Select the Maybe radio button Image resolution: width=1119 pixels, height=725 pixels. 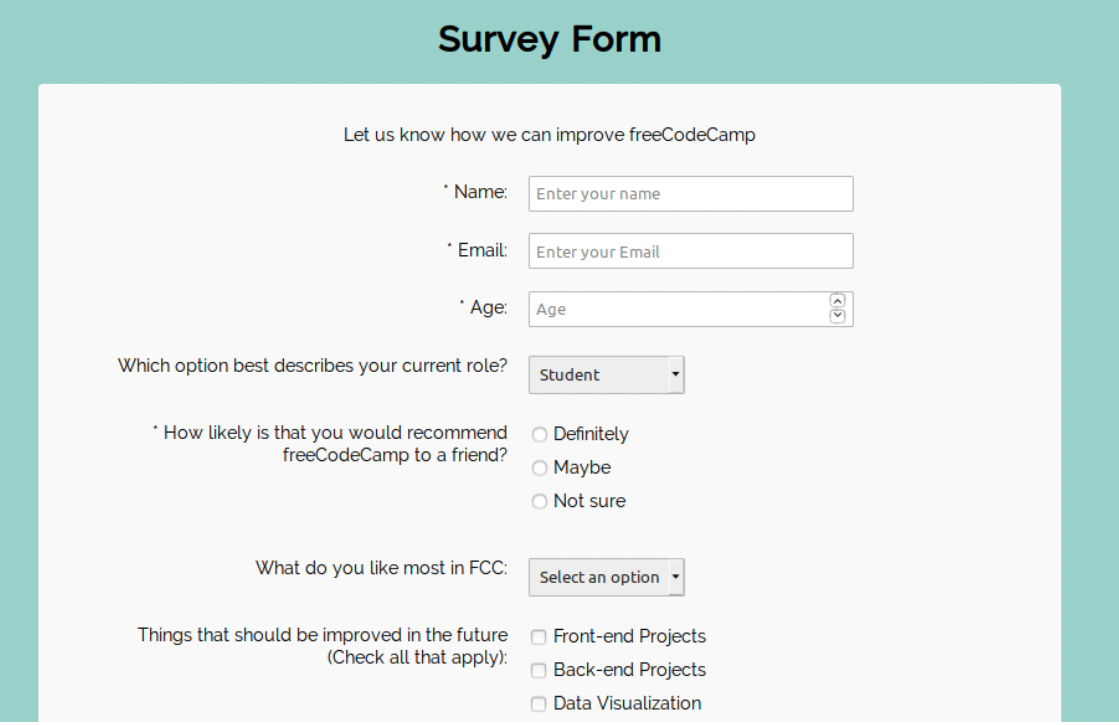tap(539, 468)
